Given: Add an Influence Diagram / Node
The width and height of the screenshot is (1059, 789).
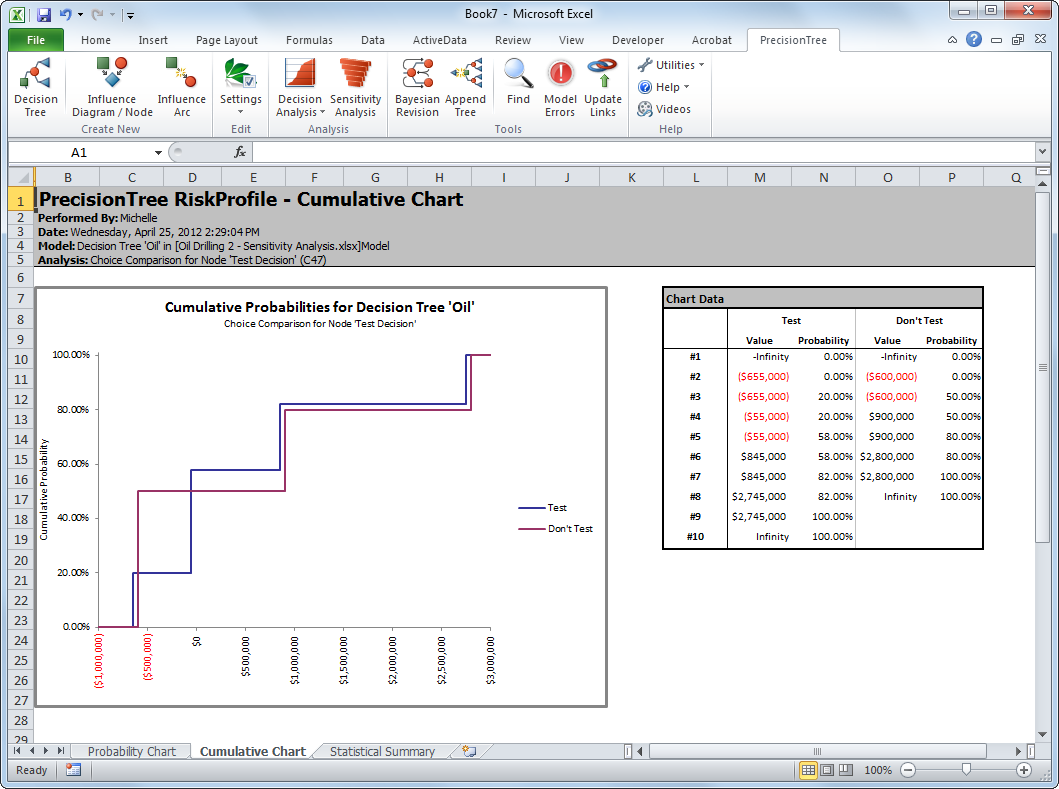Looking at the screenshot, I should click(x=112, y=88).
